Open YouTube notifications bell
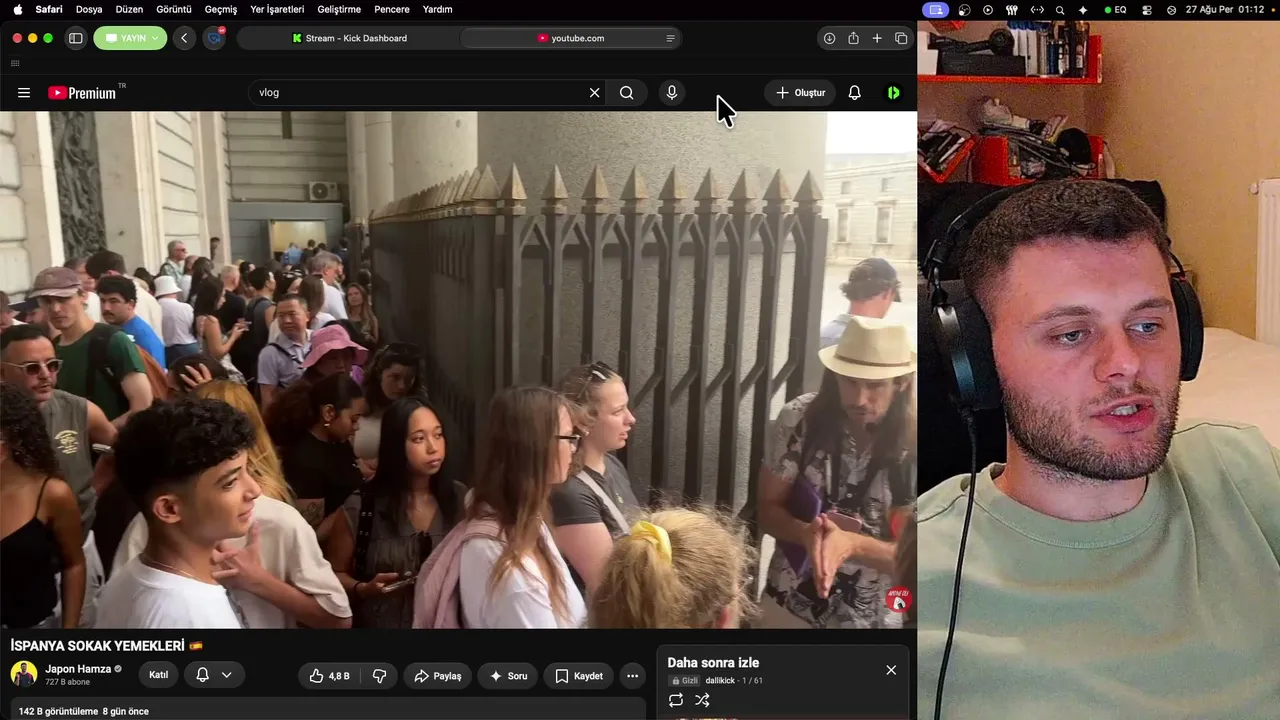Screen dimensions: 1280x720 coord(854,93)
